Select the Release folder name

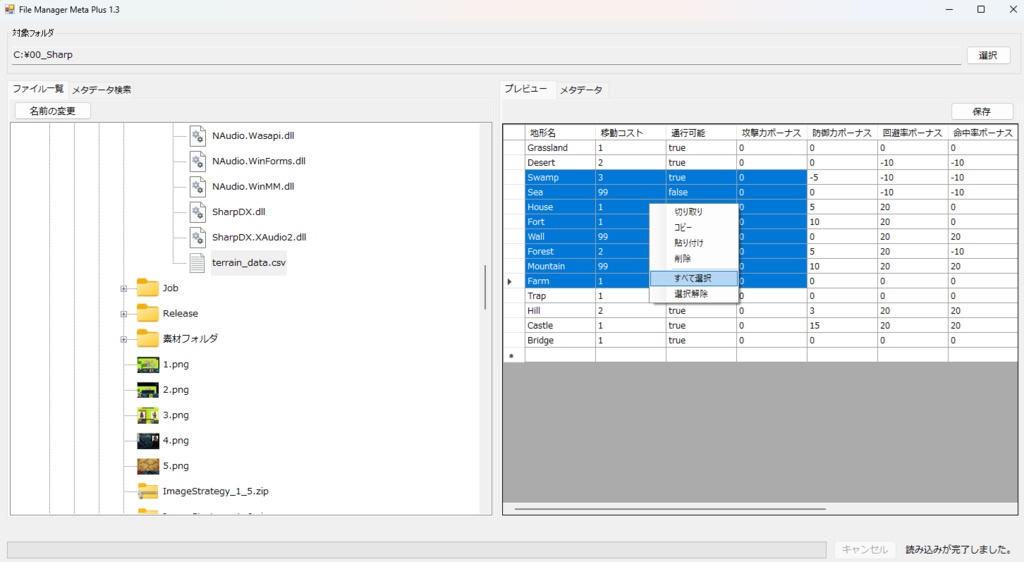(180, 313)
